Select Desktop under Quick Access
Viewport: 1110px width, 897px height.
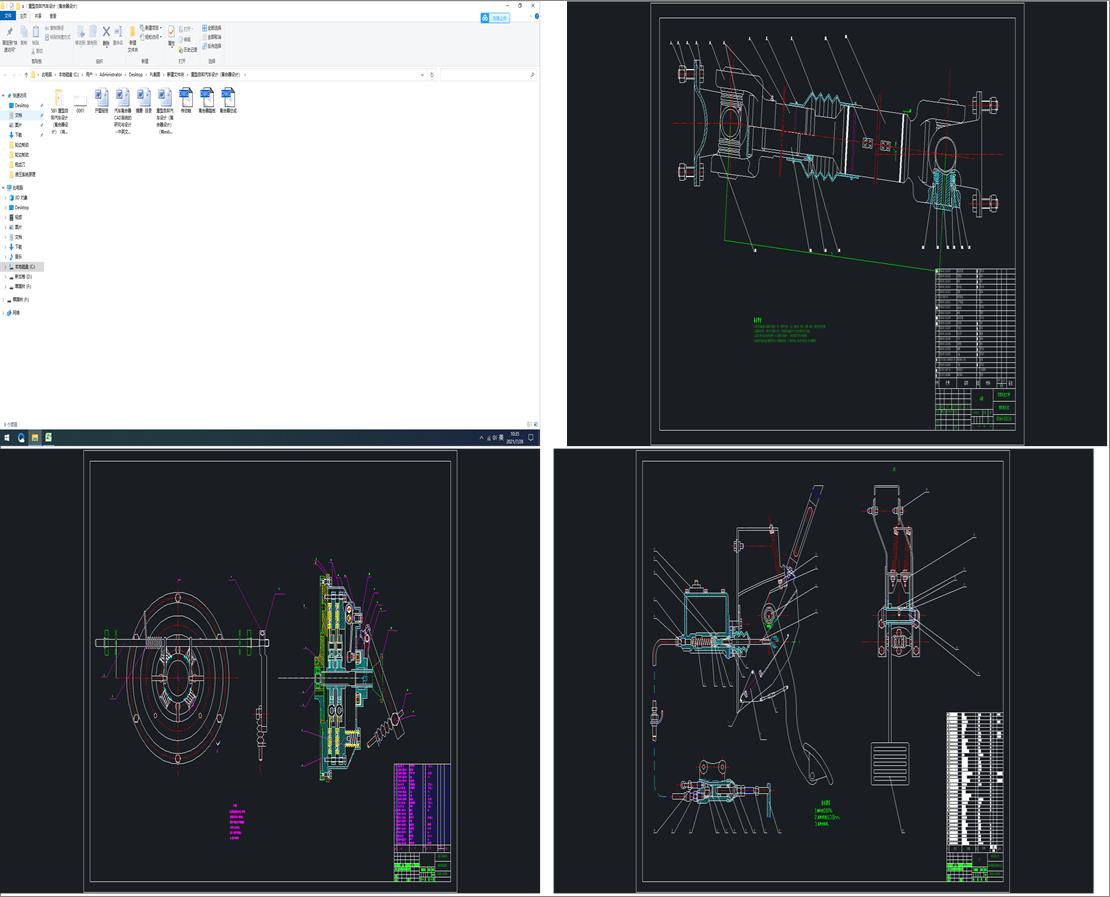(21, 105)
